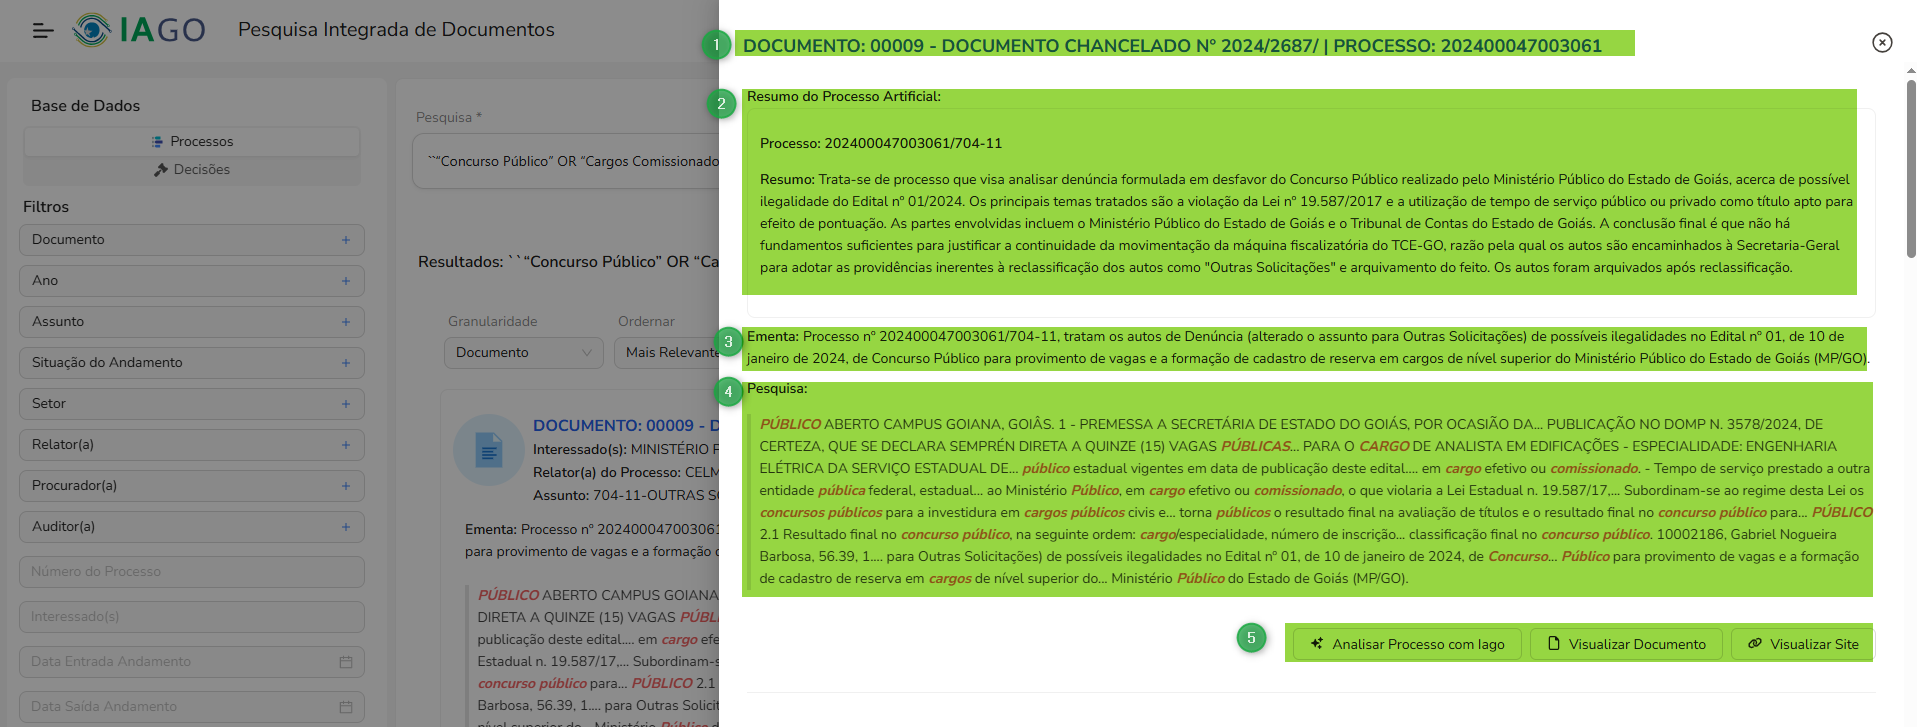
Task: Open the Granularidade Documento dropdown
Action: (x=523, y=353)
